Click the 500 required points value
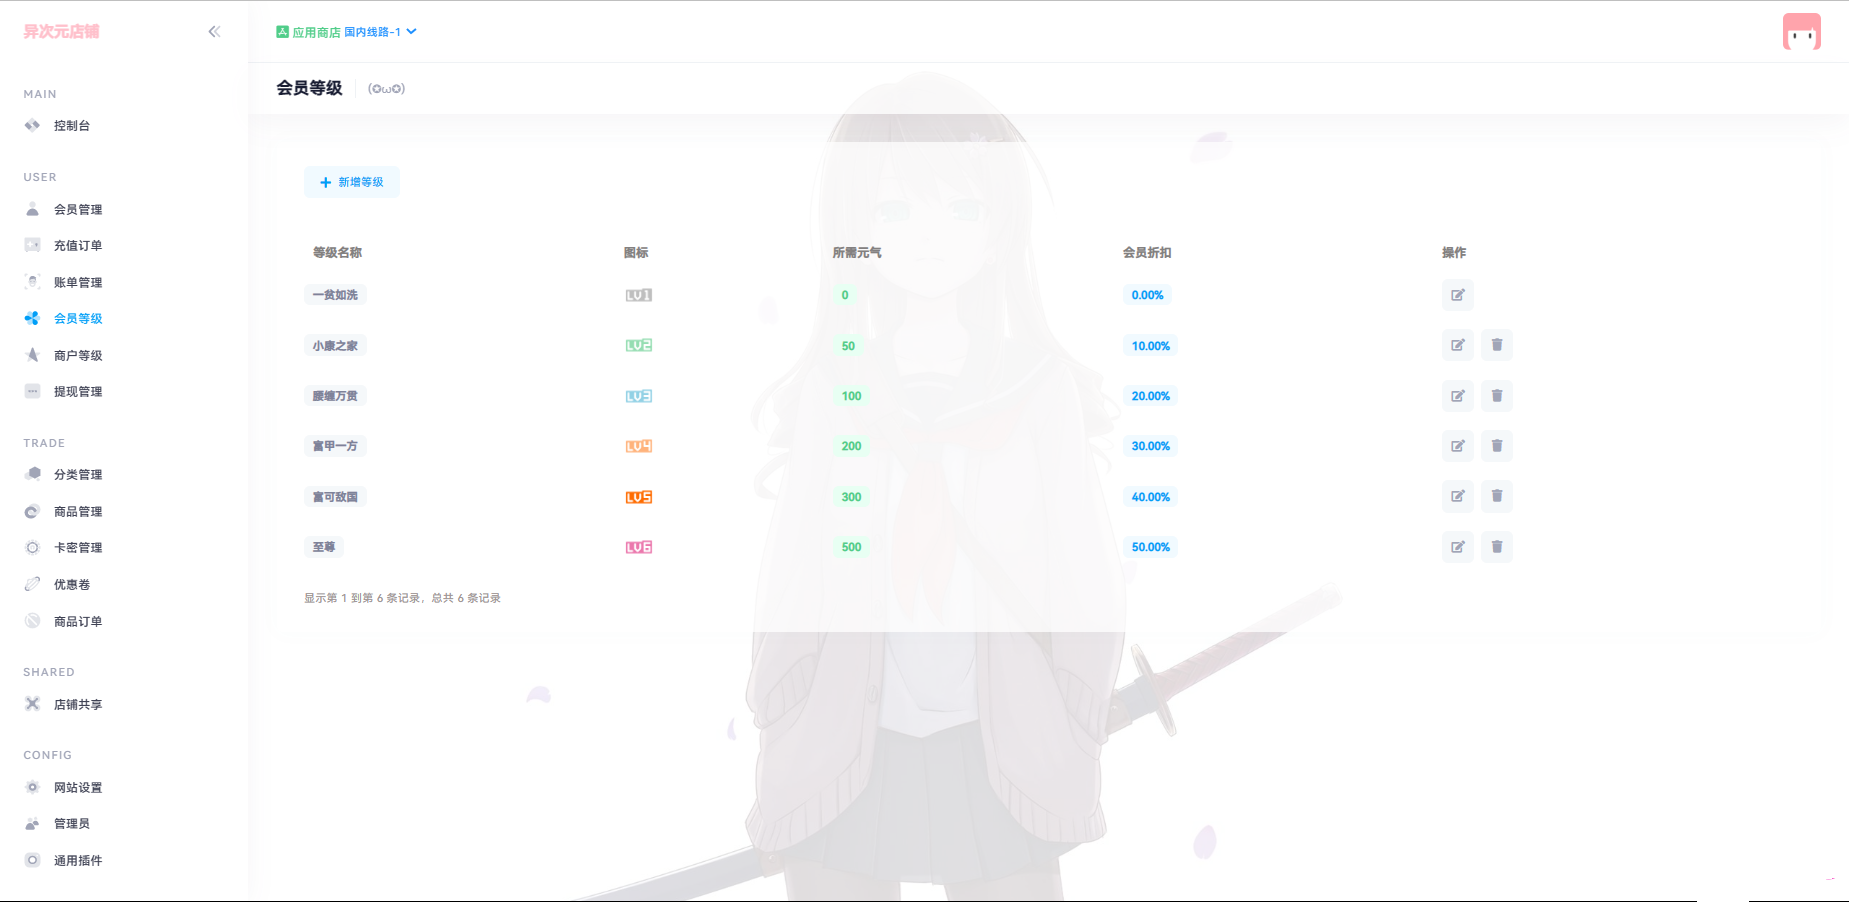This screenshot has height=902, width=1849. (x=851, y=547)
